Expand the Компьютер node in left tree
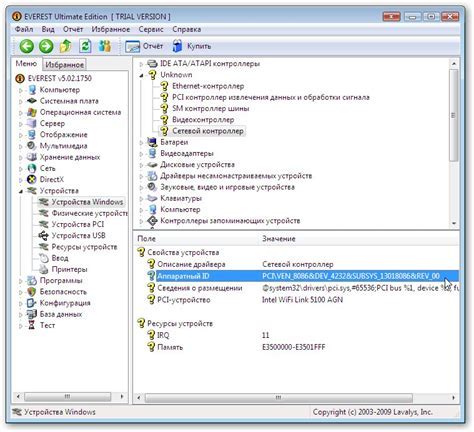 [20, 90]
